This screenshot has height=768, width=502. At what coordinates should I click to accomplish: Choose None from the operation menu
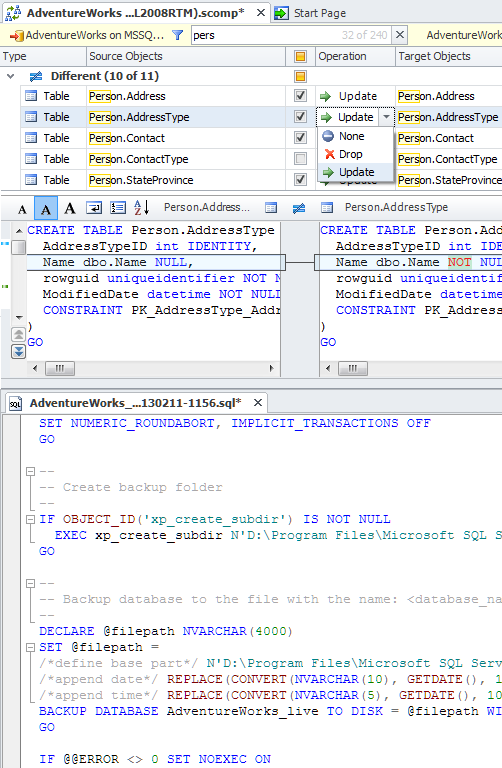[356, 136]
